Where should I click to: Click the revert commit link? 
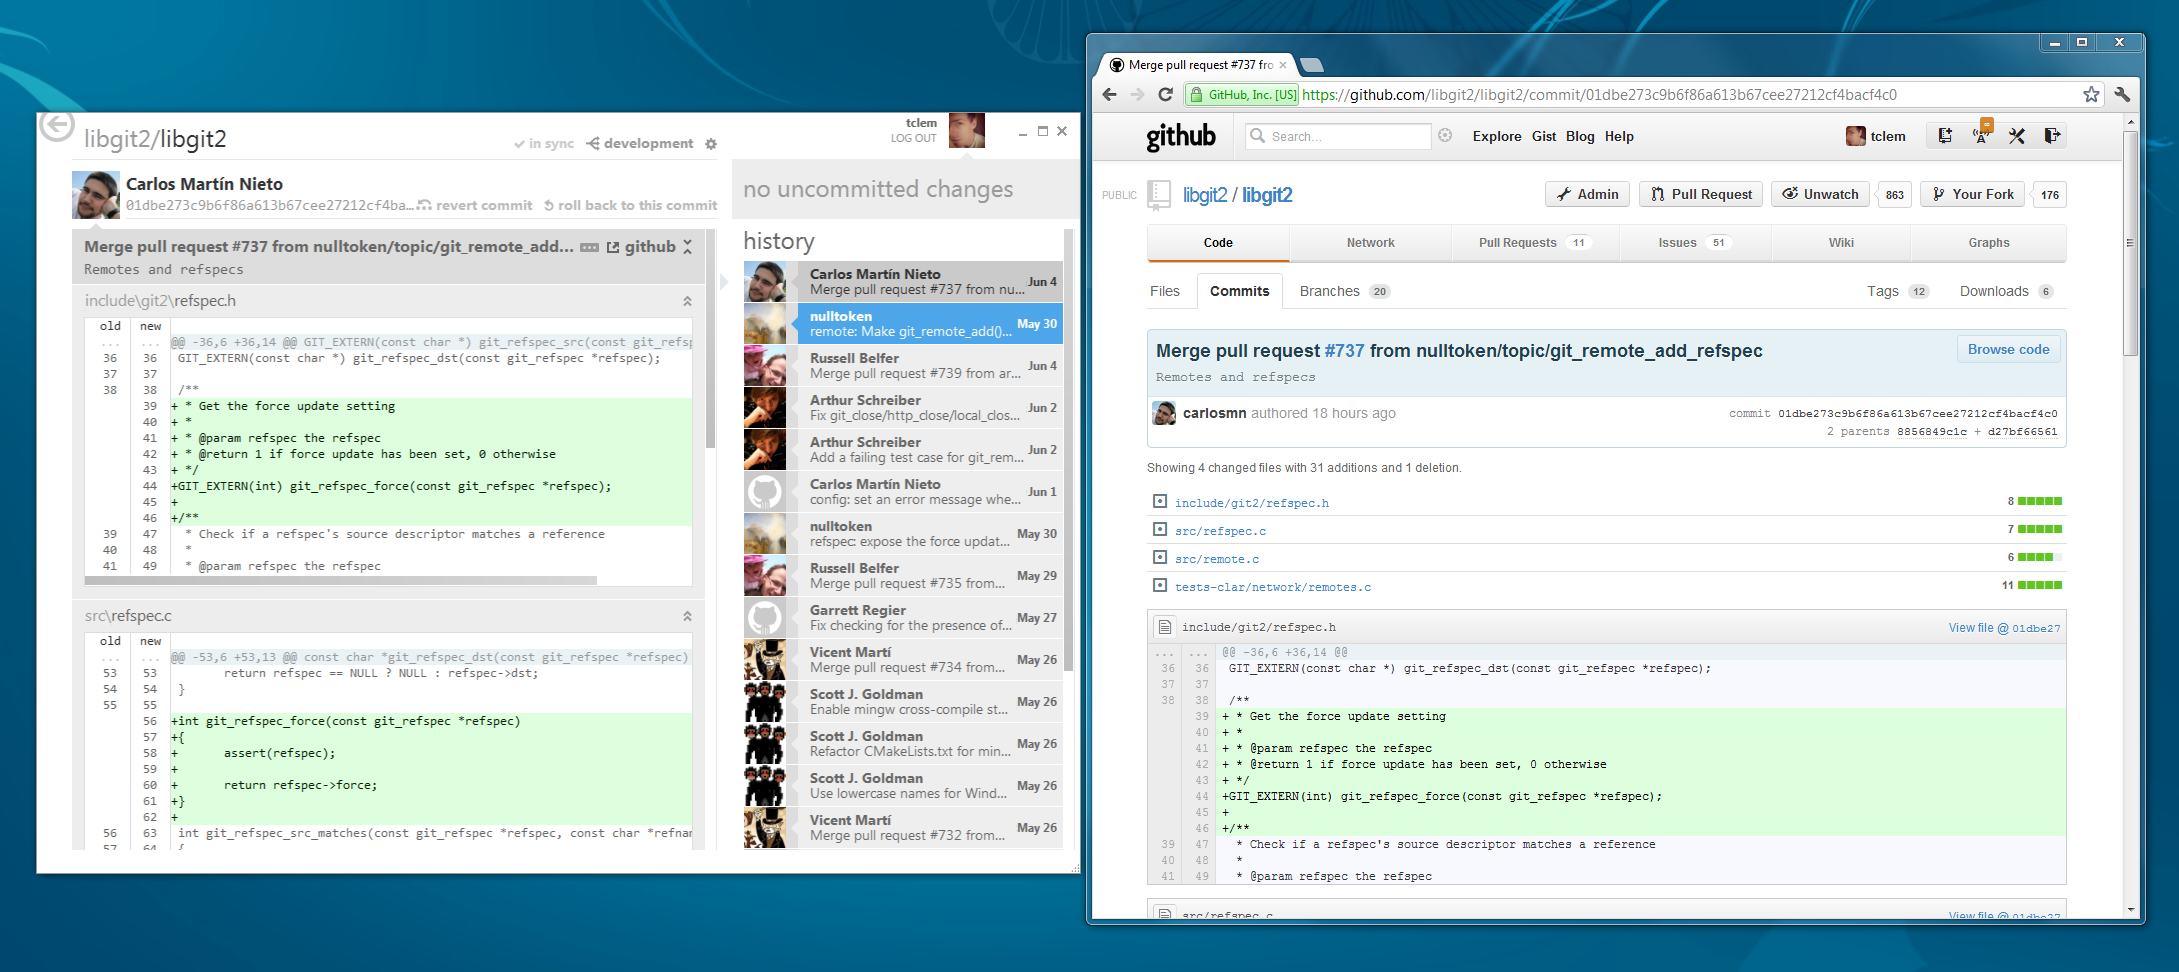point(475,206)
